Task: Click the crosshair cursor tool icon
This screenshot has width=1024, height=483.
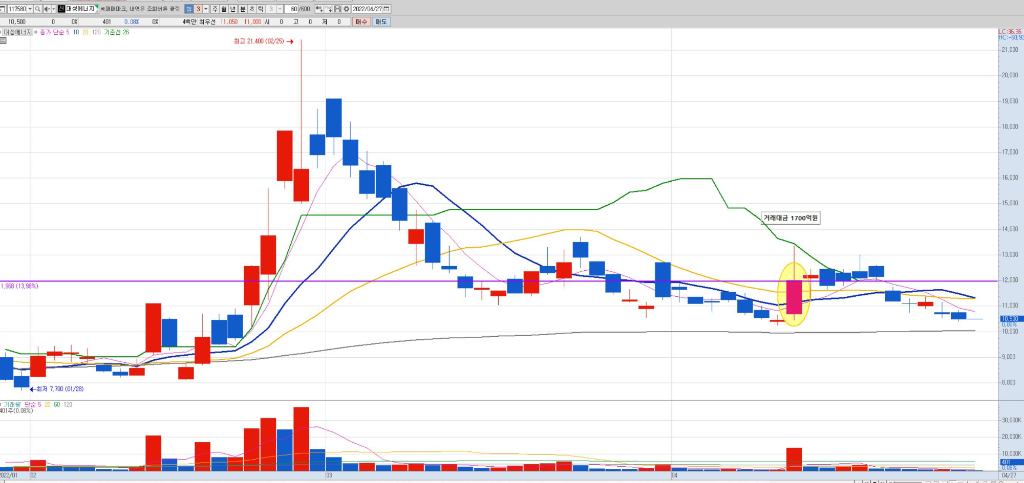Action: point(319,9)
